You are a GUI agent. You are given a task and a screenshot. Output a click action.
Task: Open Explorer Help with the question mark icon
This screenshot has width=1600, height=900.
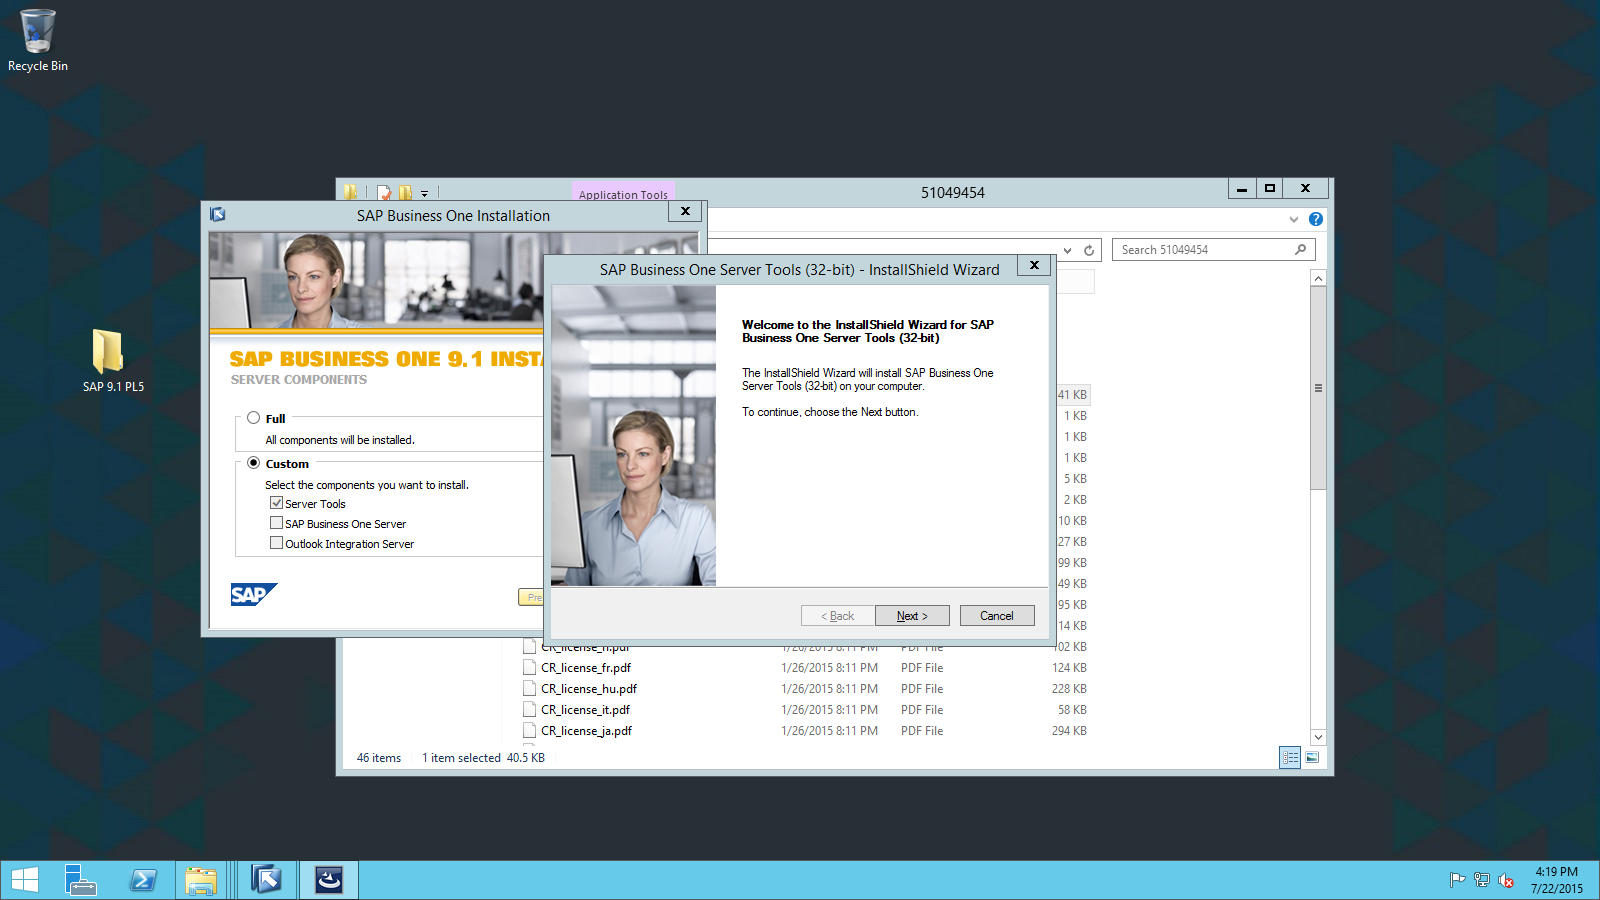pyautogui.click(x=1315, y=219)
